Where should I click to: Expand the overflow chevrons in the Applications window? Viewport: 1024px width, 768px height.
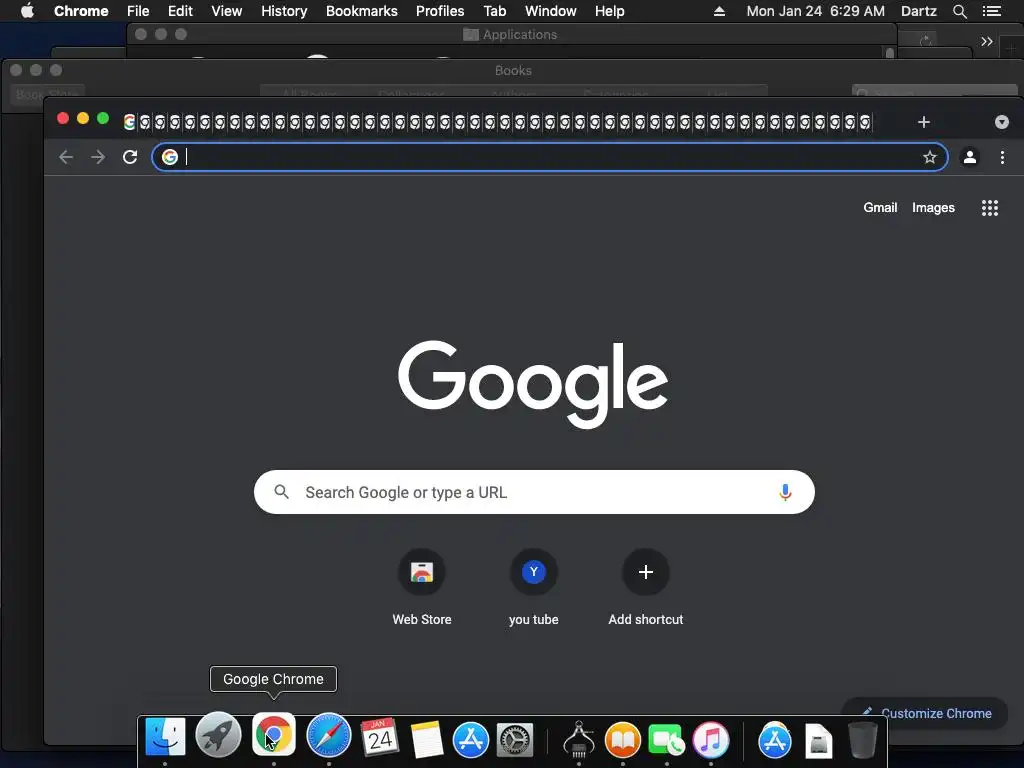tap(986, 42)
